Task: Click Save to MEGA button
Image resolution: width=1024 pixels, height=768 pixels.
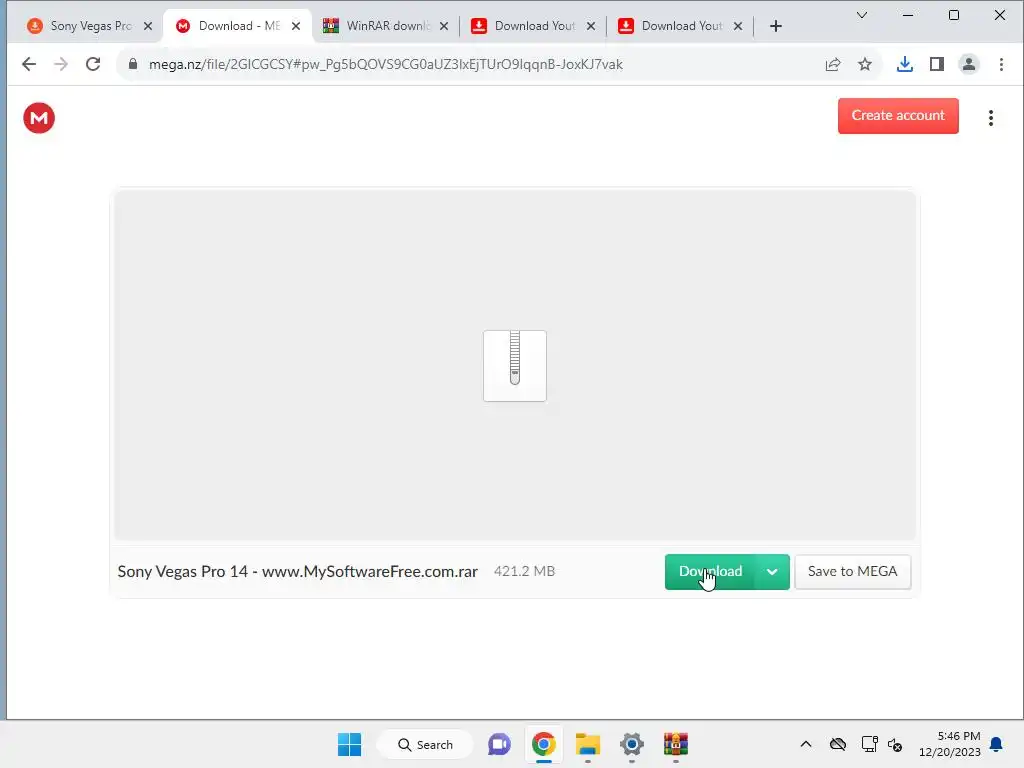Action: 852,571
